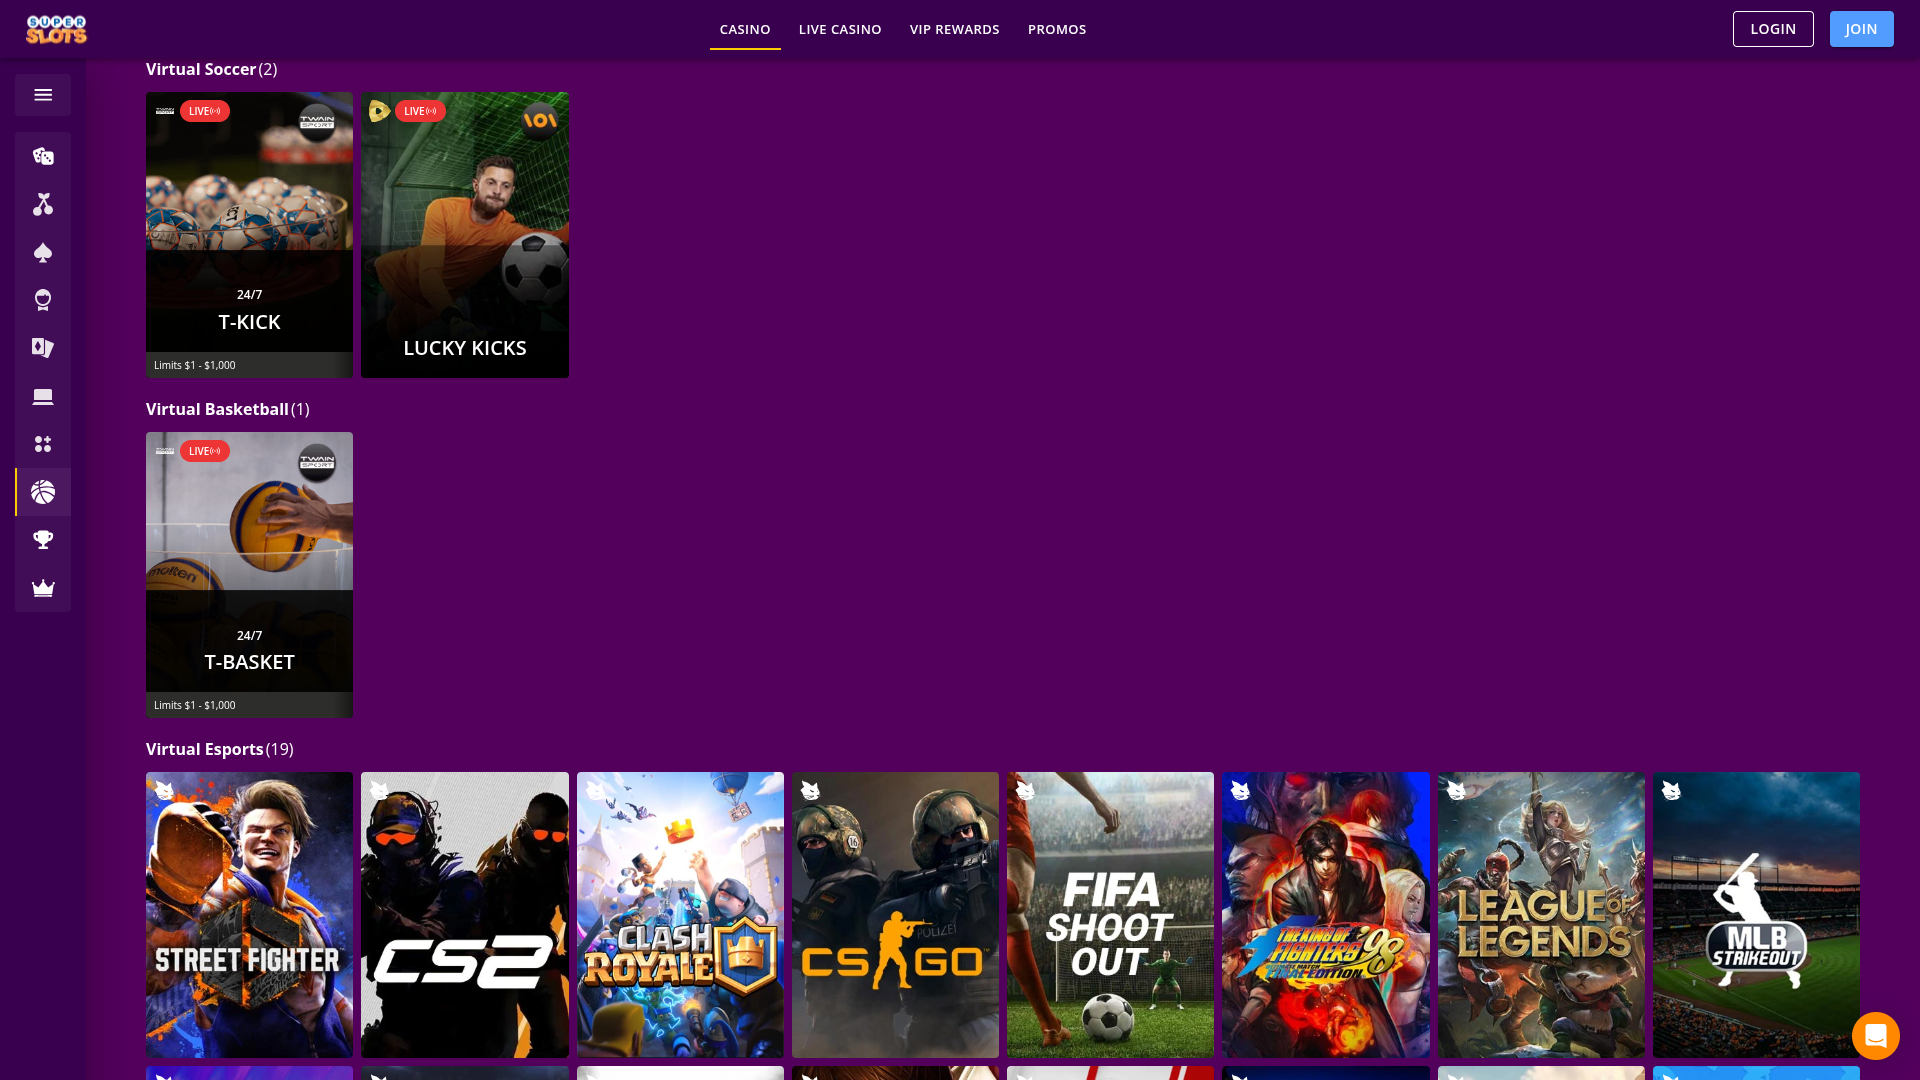This screenshot has width=1920, height=1080.
Task: Open the T-KICK virtual soccer game
Action: [249, 234]
